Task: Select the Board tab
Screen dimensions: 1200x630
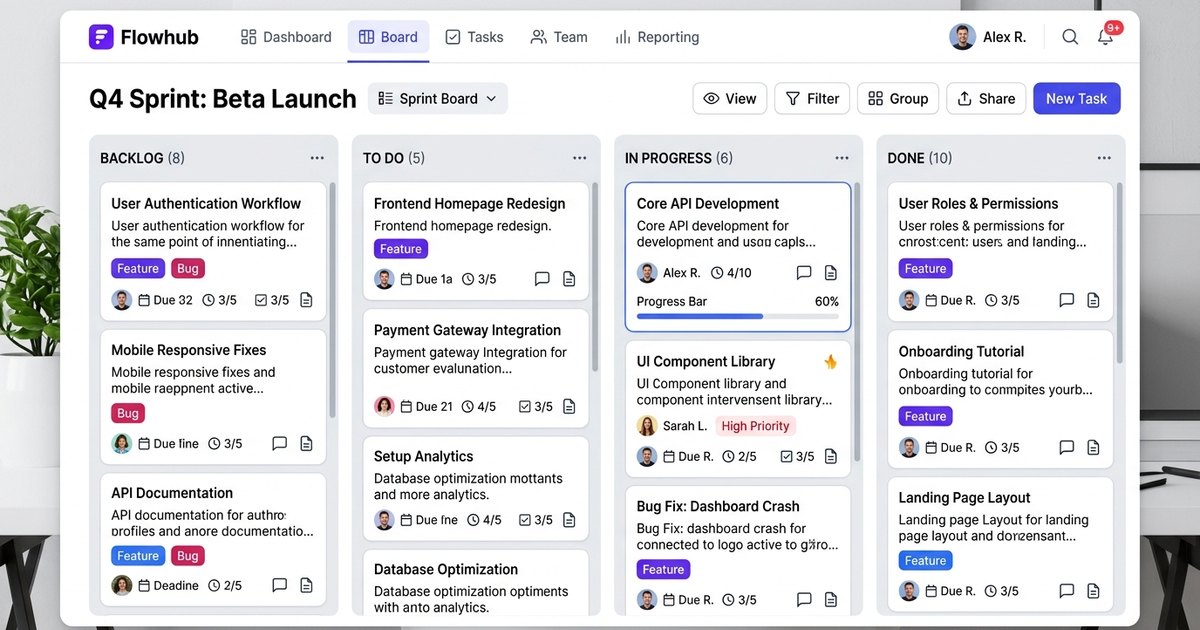Action: [388, 37]
